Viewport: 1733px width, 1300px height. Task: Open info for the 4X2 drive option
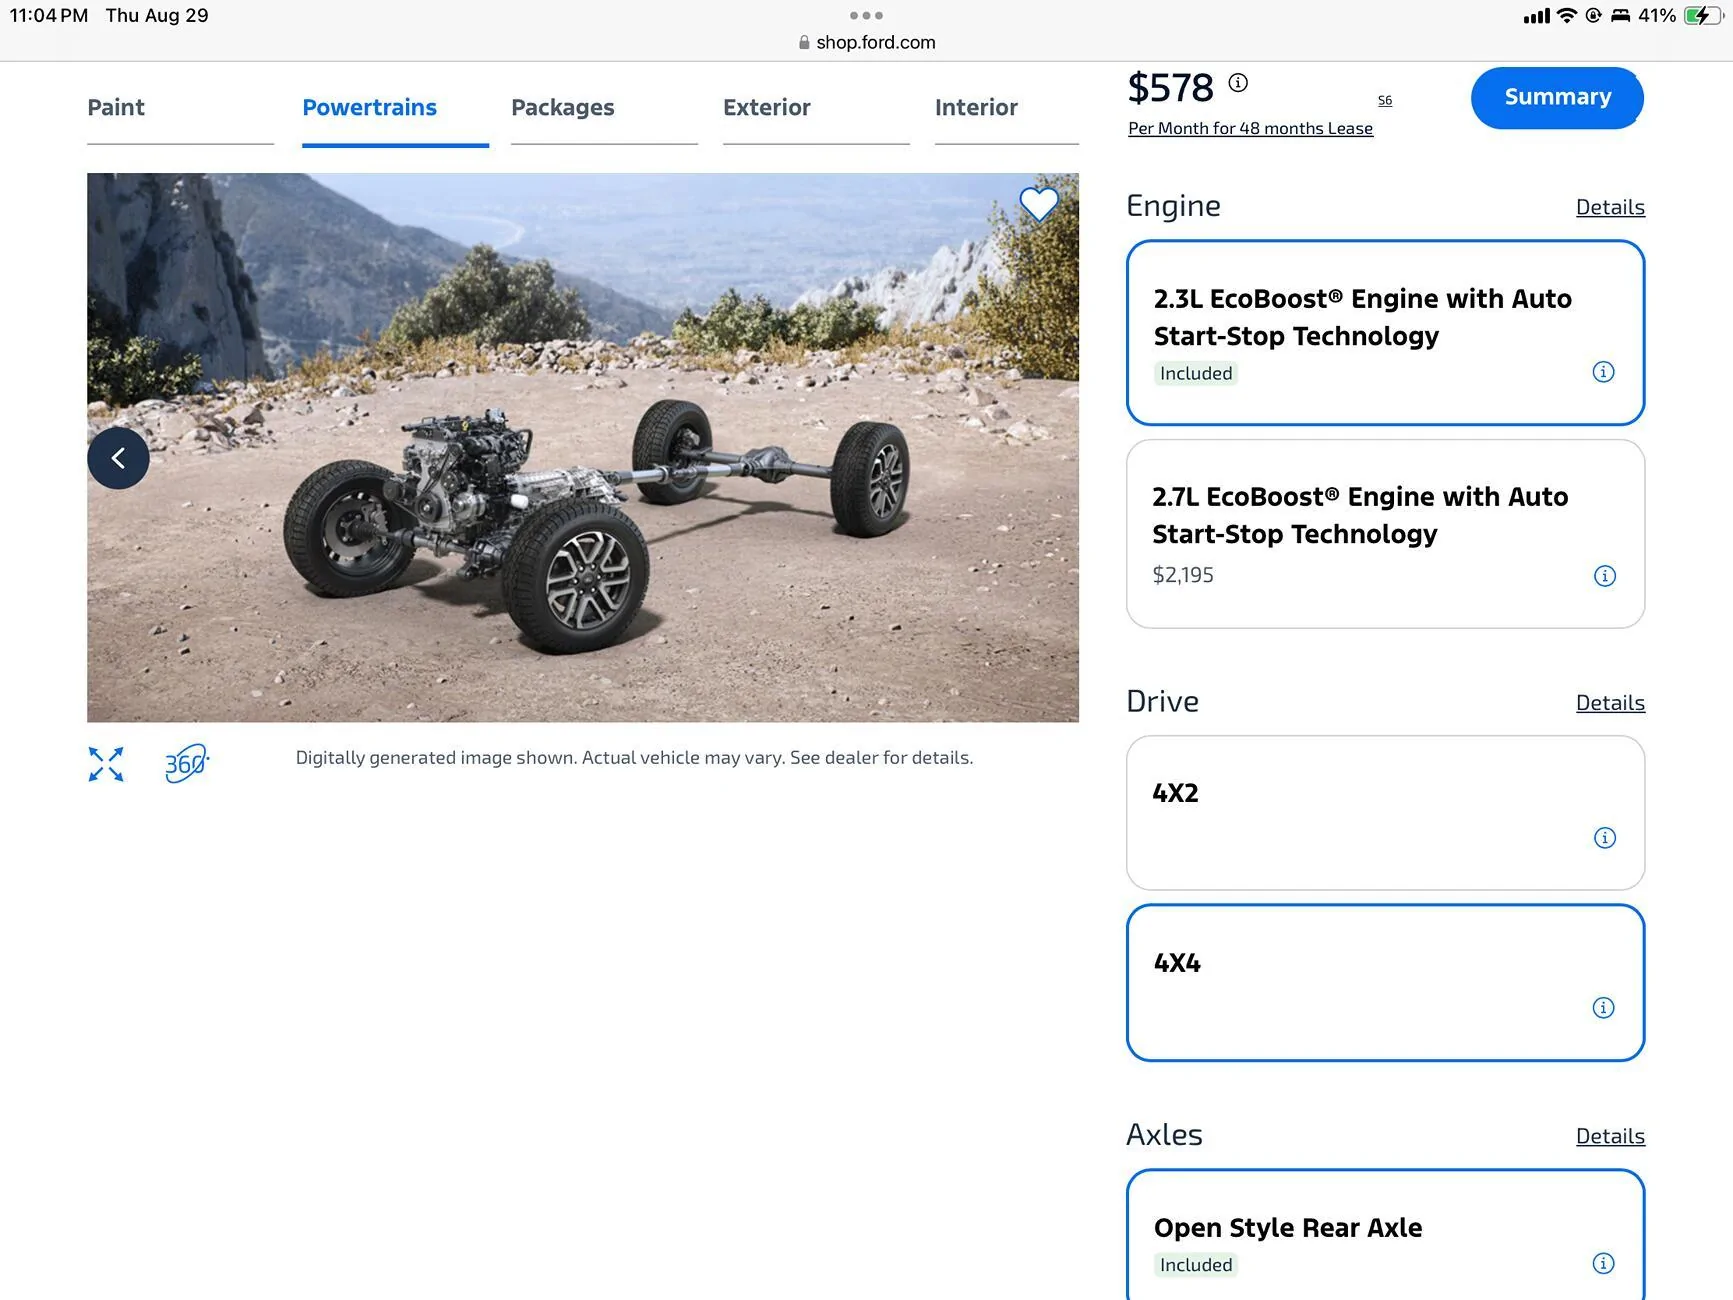coord(1604,838)
